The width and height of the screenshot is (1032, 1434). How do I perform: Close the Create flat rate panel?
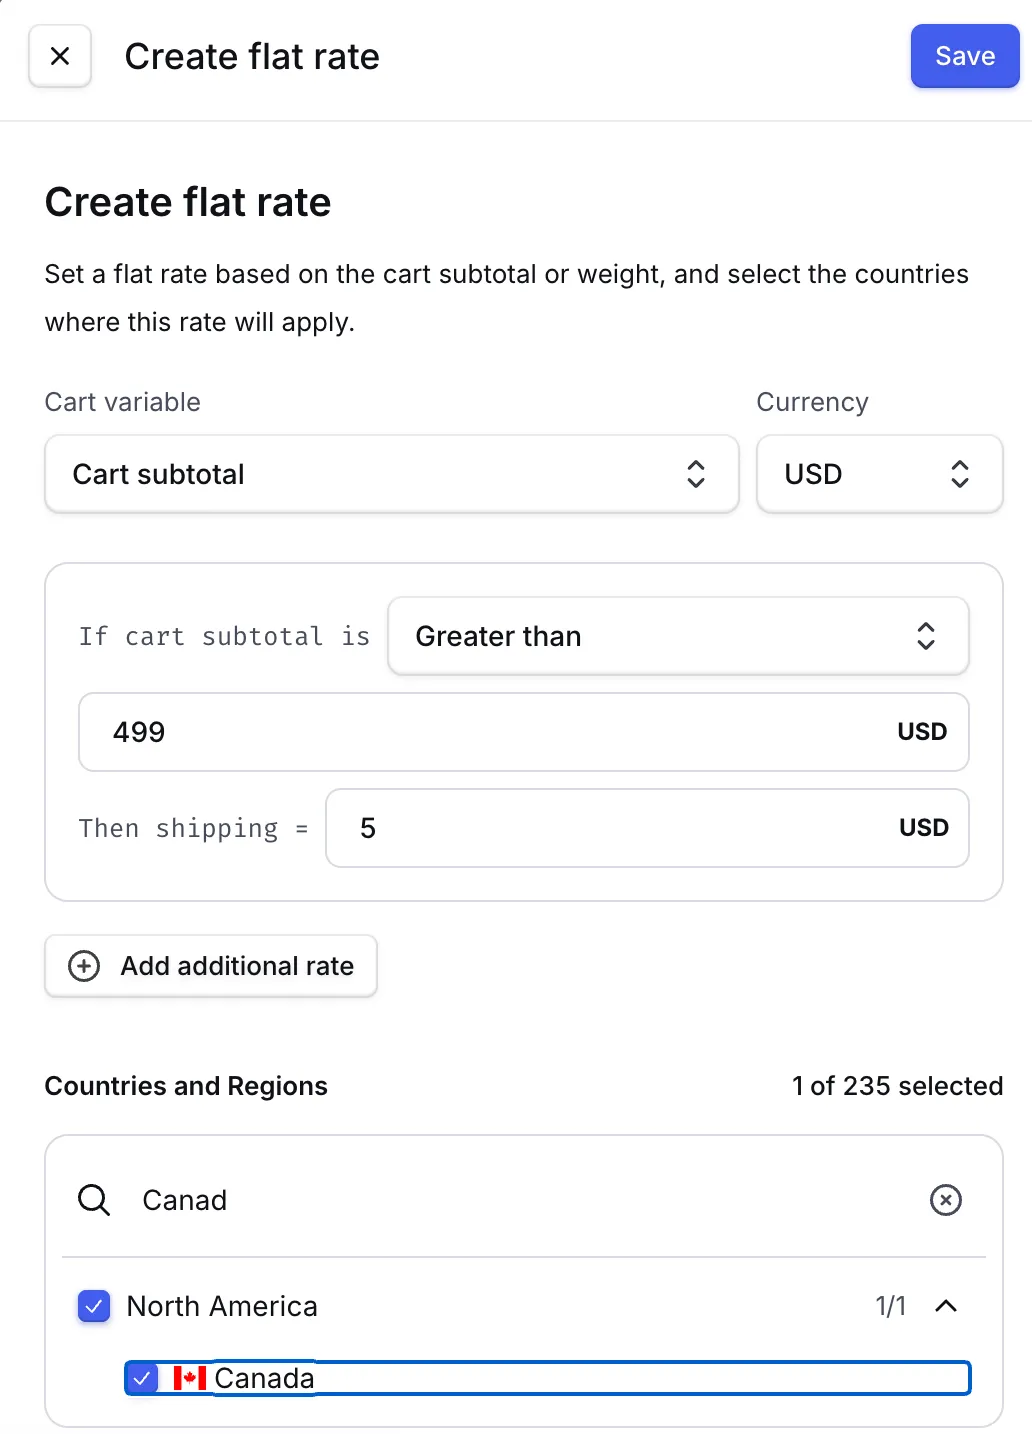coord(60,57)
